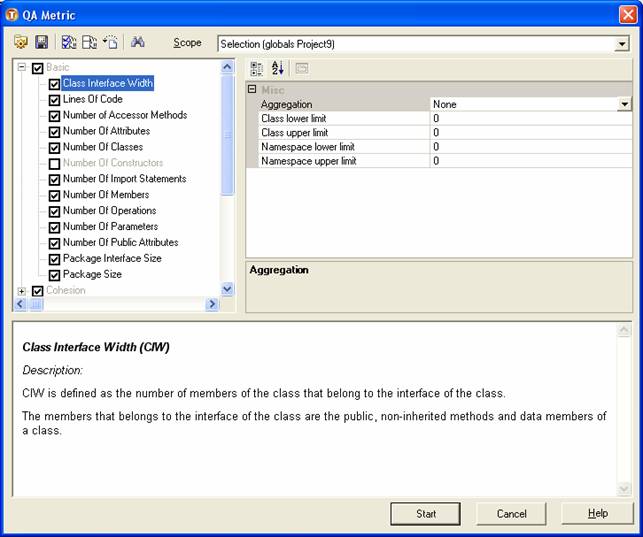Collapse the Misc property category

252,90
